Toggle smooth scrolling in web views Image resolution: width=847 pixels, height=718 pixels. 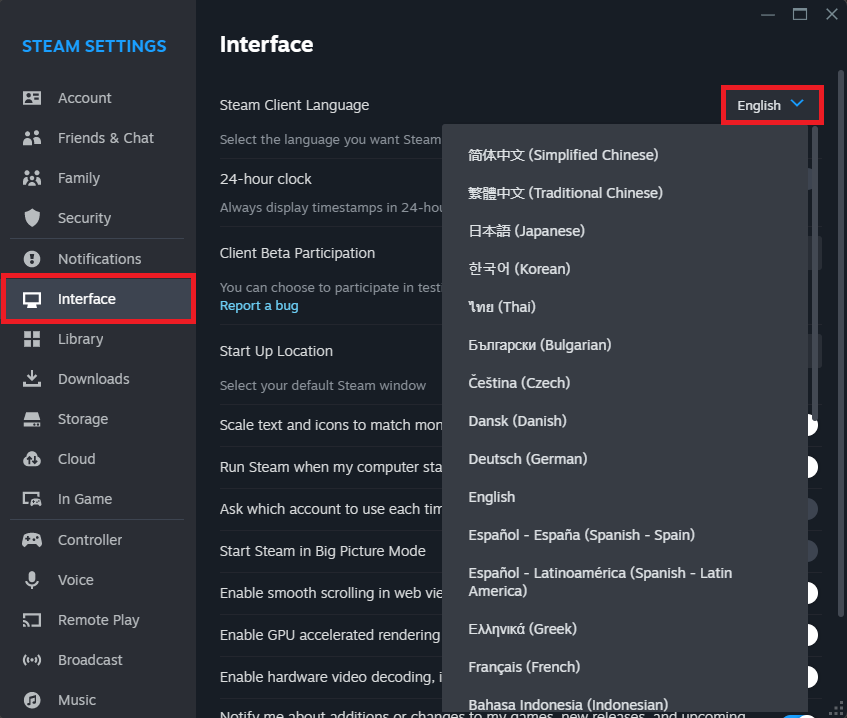pyautogui.click(x=812, y=593)
